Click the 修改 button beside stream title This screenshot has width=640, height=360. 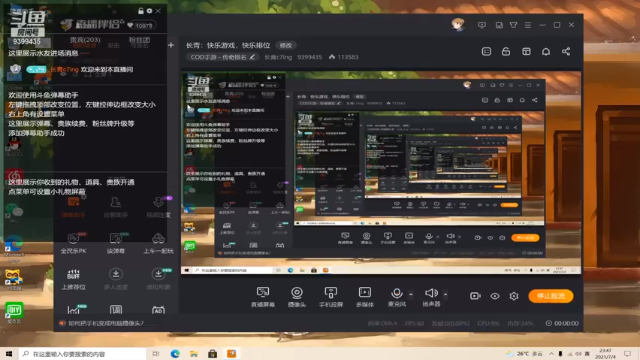click(286, 45)
